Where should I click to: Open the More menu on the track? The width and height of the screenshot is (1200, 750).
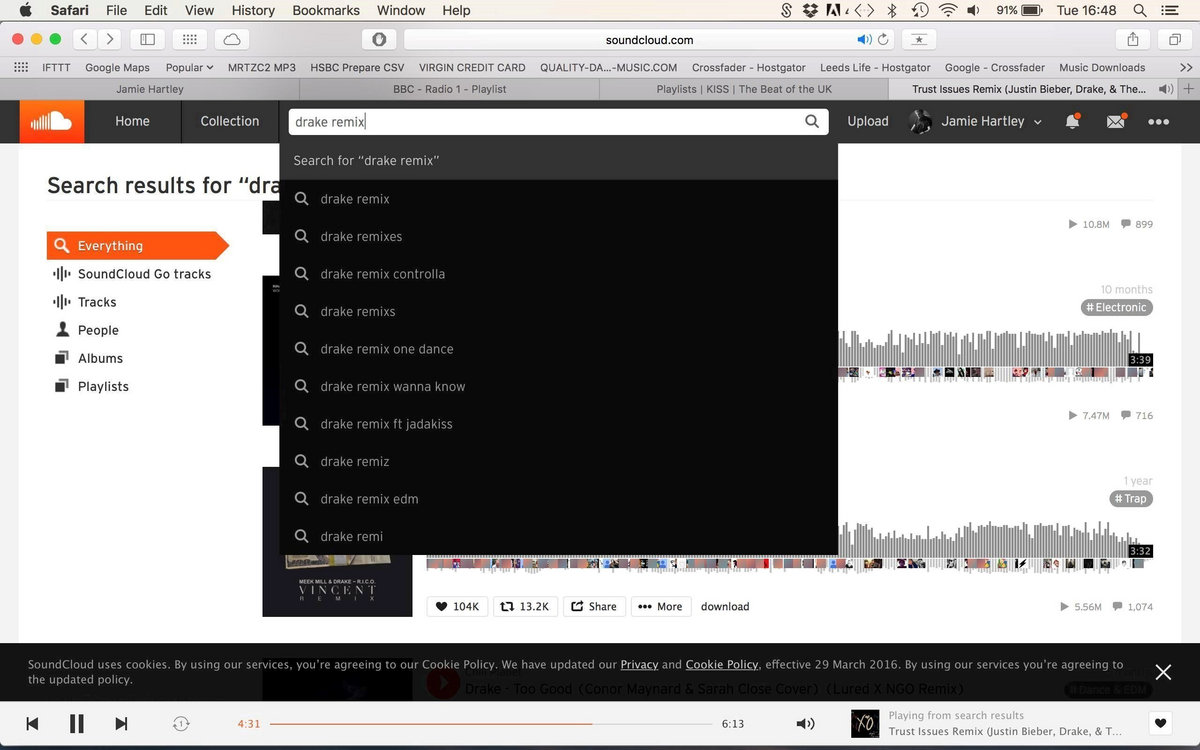coord(660,606)
